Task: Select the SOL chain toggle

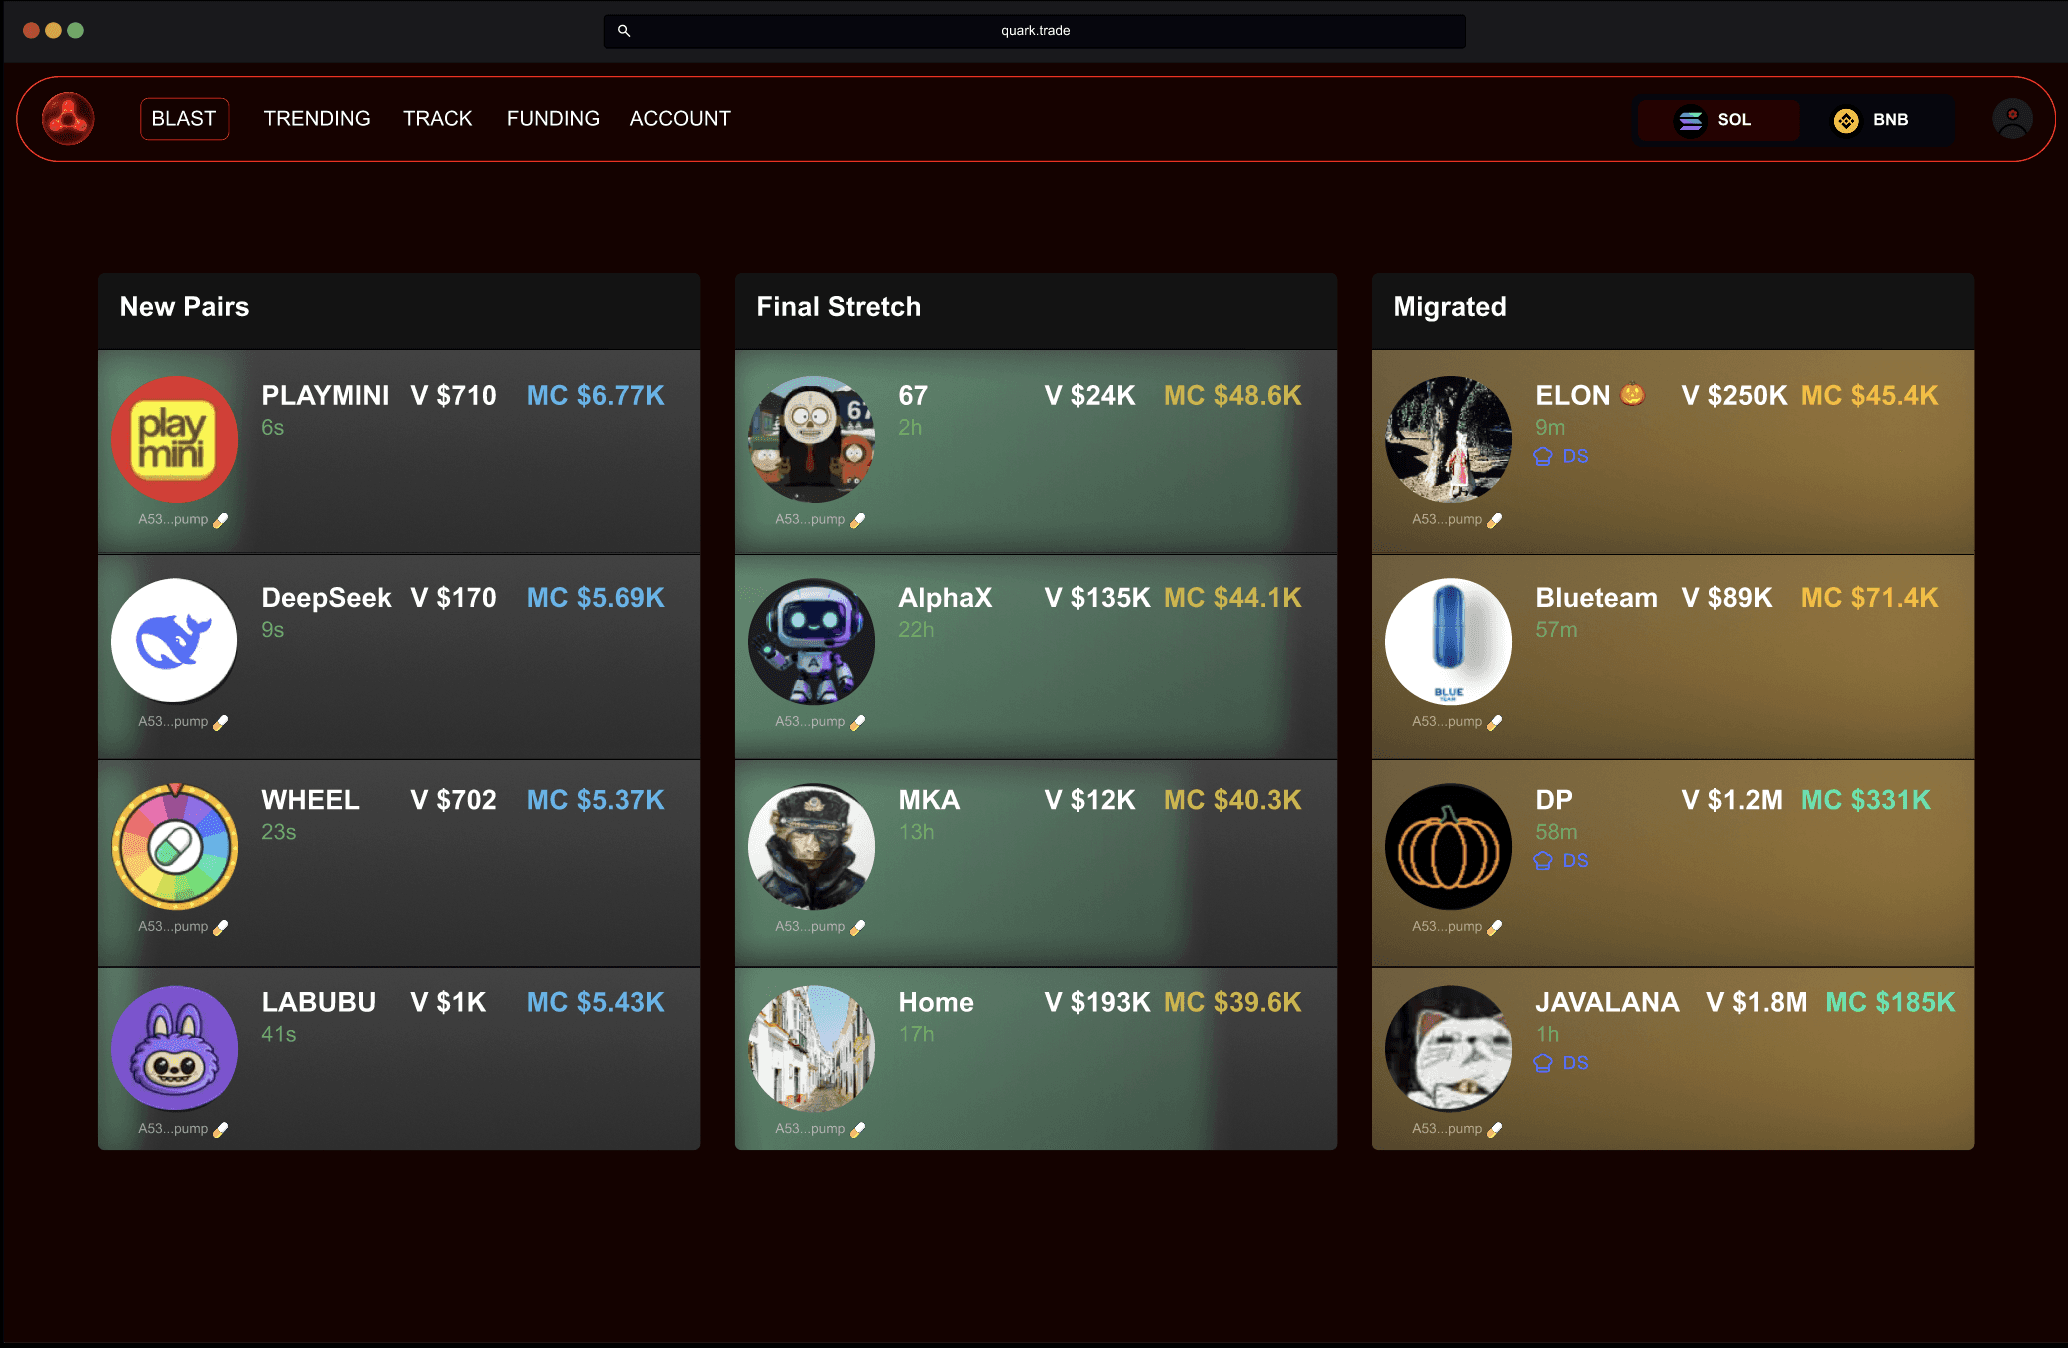Action: [1716, 120]
